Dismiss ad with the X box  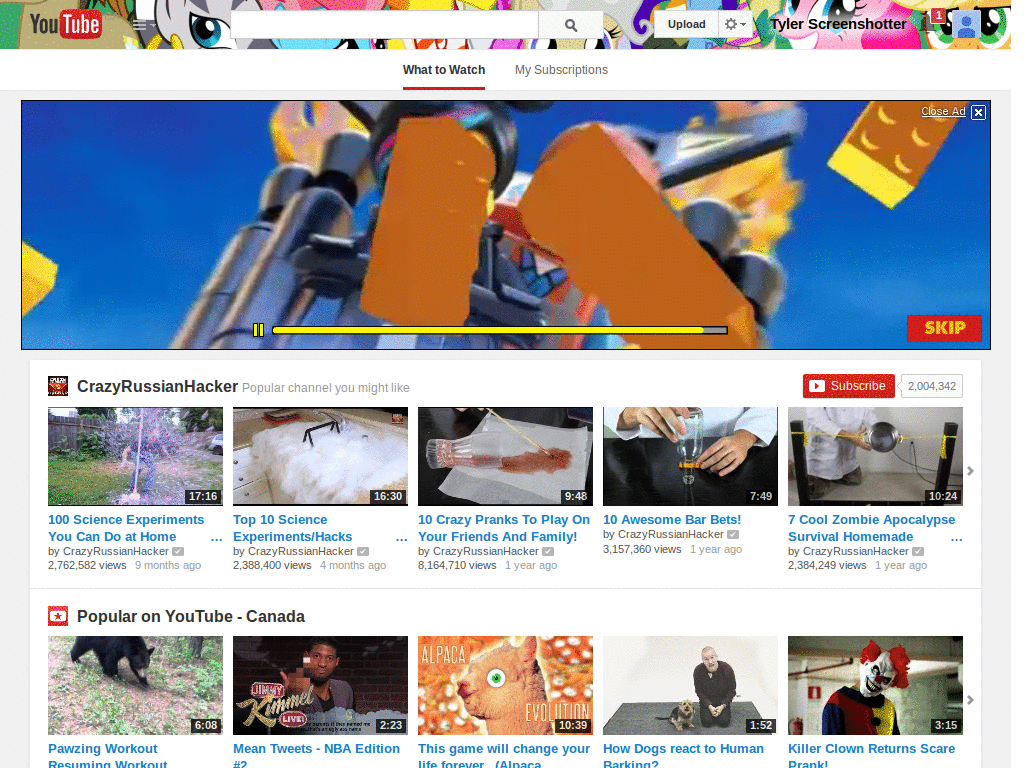(978, 112)
